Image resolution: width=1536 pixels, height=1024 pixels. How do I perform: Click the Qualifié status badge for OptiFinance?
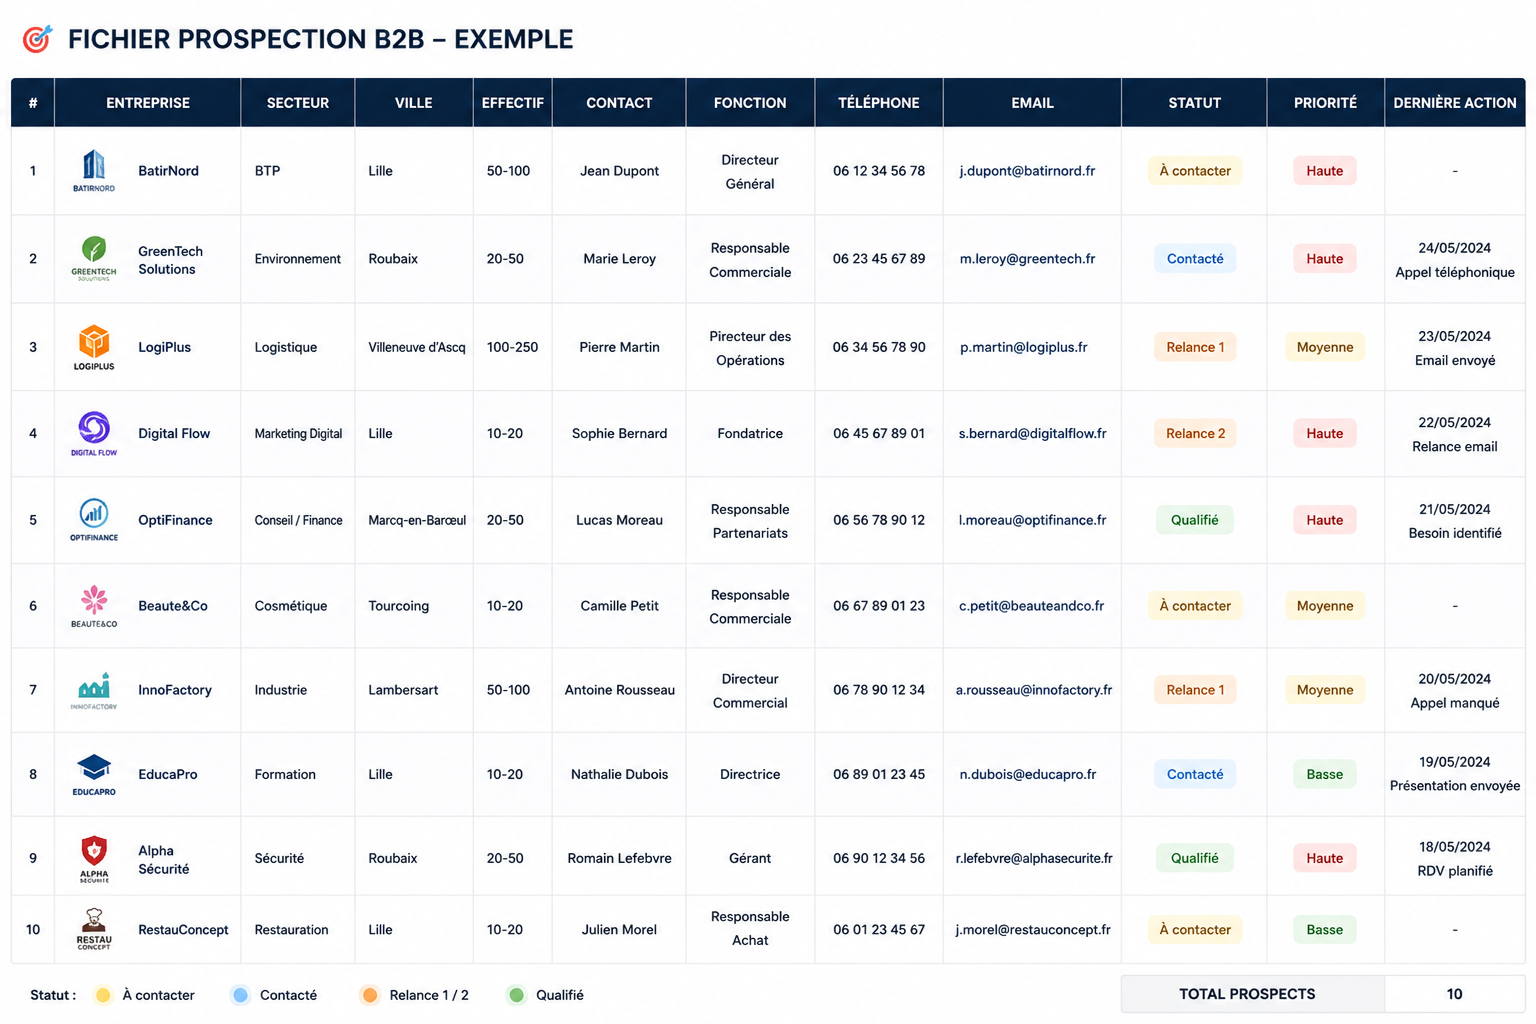[x=1194, y=520]
